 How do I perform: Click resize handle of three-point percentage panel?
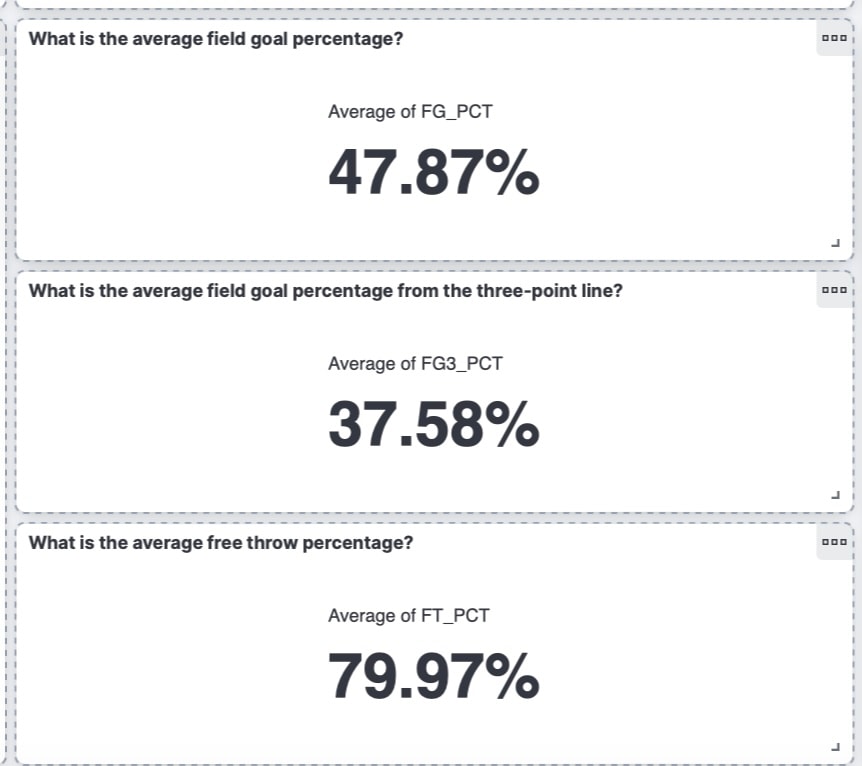836,494
